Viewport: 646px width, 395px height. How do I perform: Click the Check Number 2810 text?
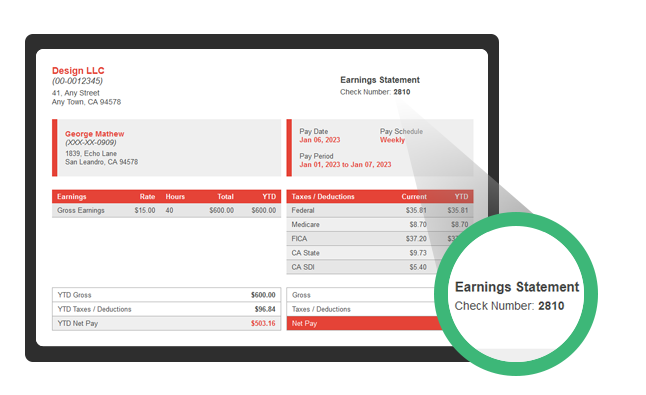pos(375,92)
